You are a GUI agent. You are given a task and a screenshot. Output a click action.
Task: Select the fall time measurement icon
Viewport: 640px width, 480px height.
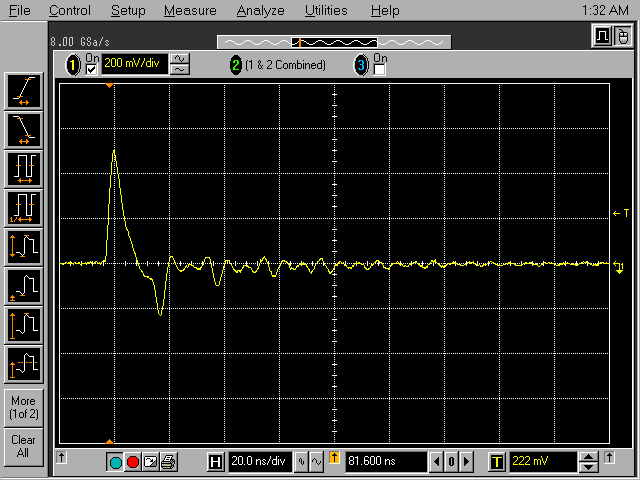[x=24, y=130]
